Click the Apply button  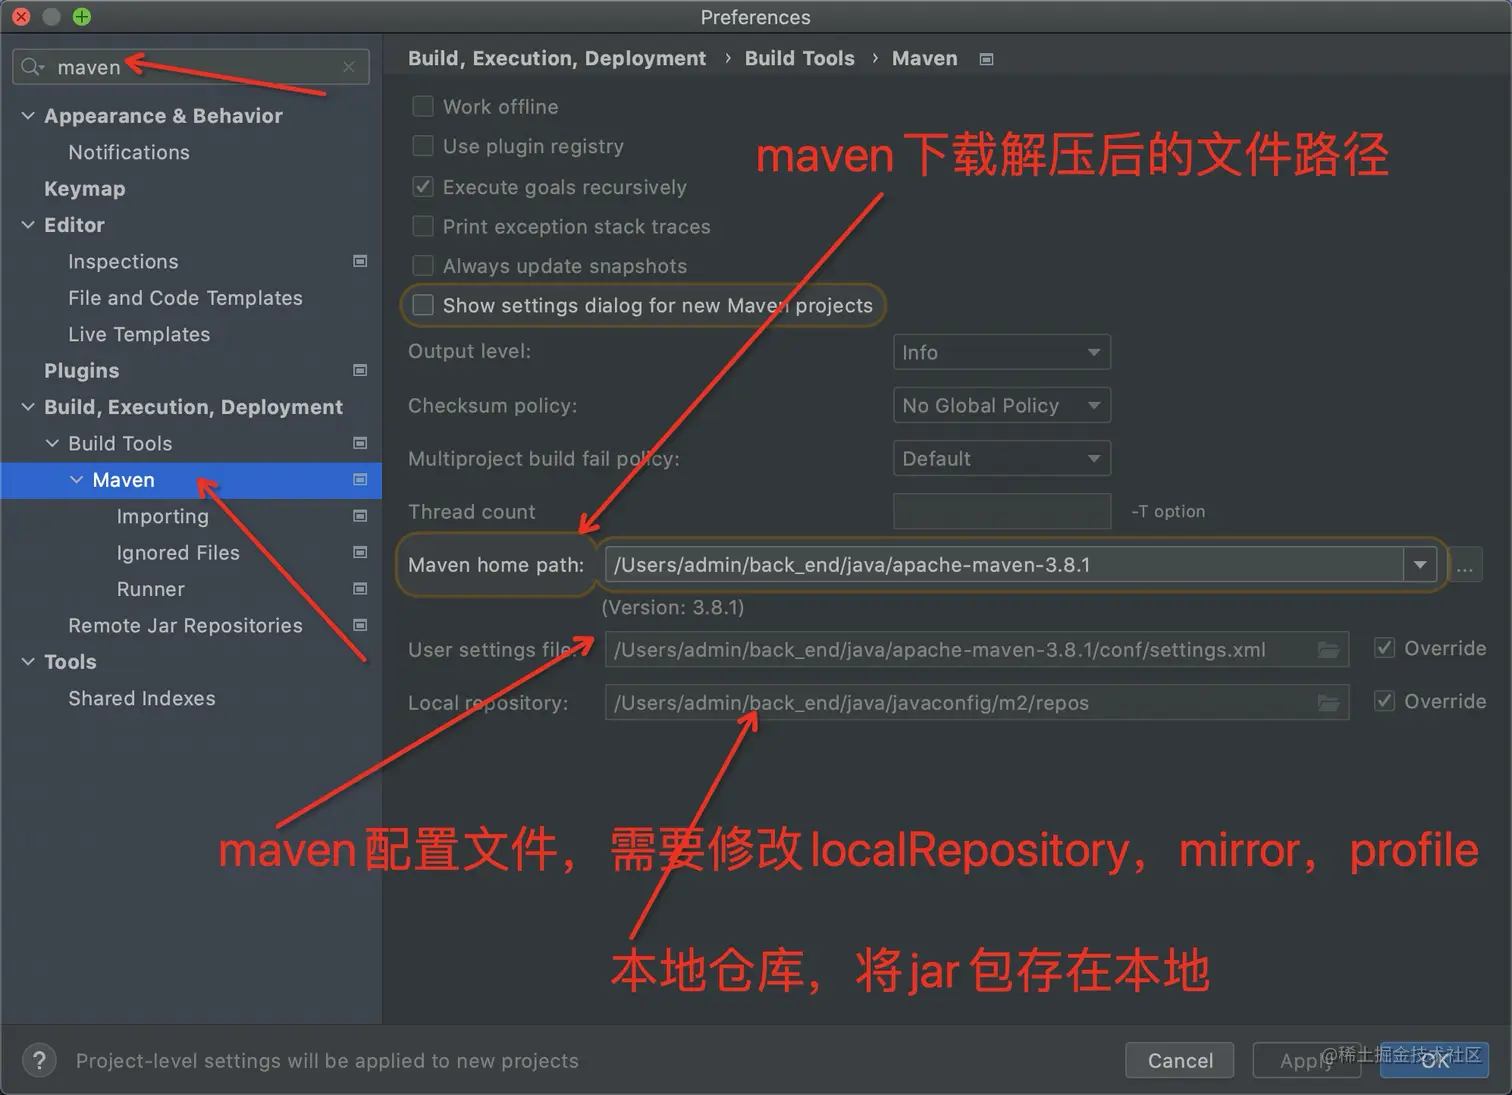point(1306,1060)
